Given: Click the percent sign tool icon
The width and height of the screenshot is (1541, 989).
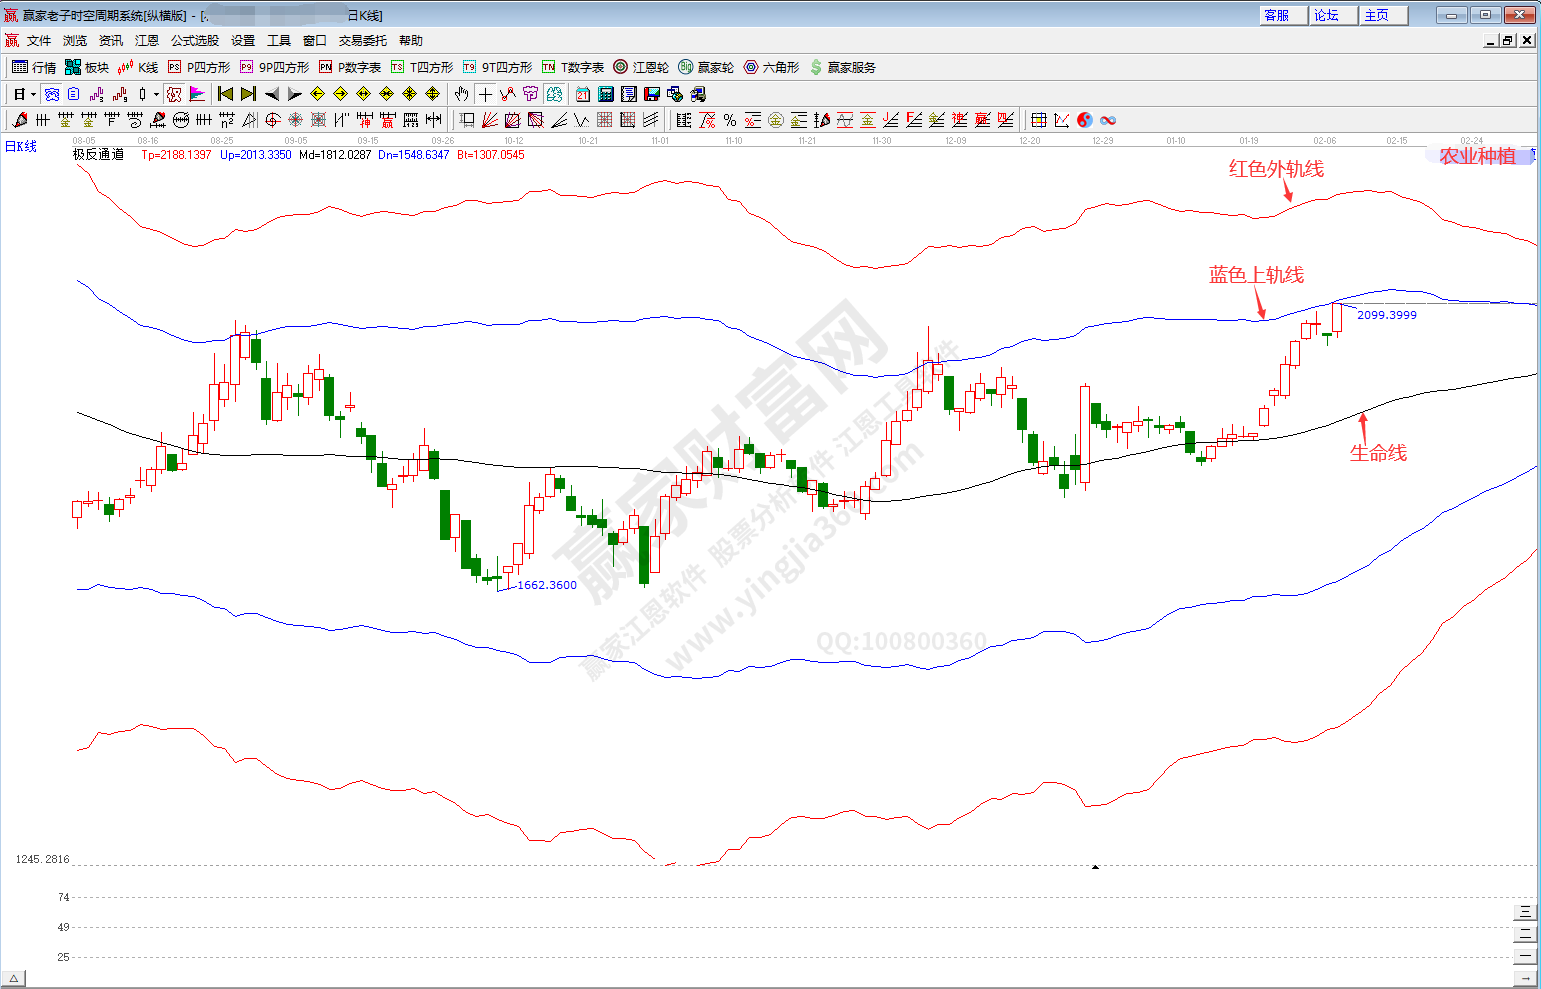Looking at the screenshot, I should (730, 120).
